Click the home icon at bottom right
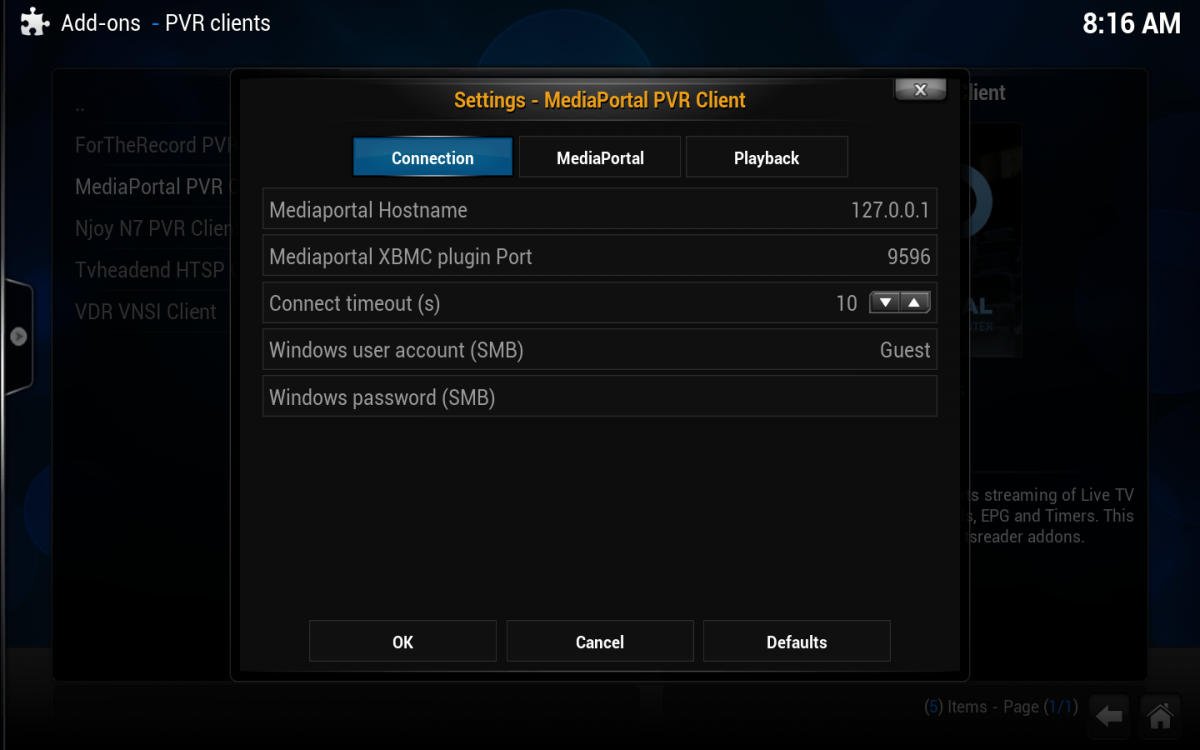Screen dimensions: 1200x750 (x=1160, y=716)
